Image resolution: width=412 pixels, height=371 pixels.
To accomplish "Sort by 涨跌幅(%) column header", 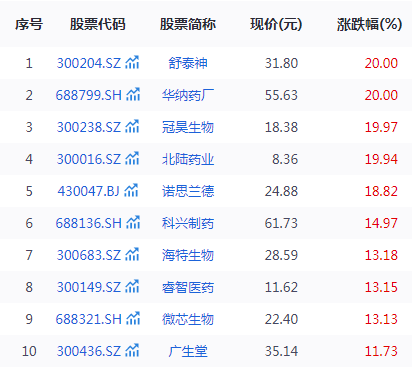I will tap(369, 24).
